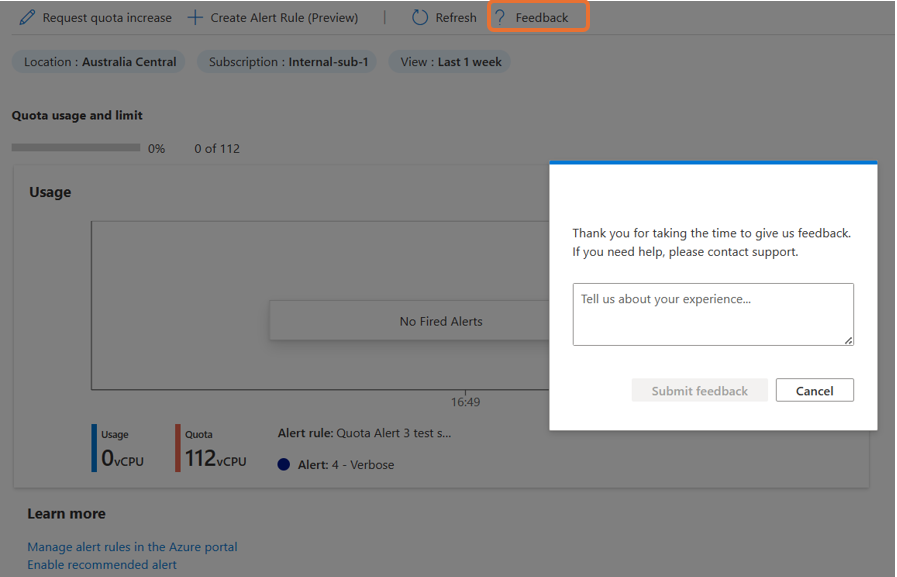Grab the textarea resize handle corner

[848, 340]
